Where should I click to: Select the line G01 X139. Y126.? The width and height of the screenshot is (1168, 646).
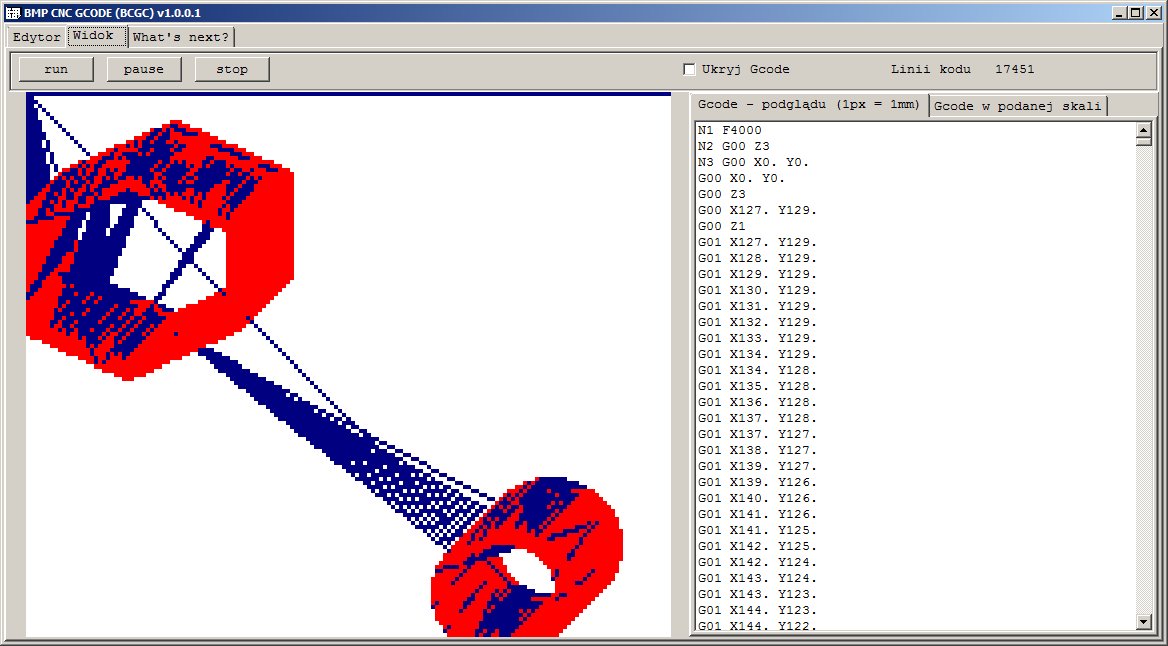pos(758,482)
